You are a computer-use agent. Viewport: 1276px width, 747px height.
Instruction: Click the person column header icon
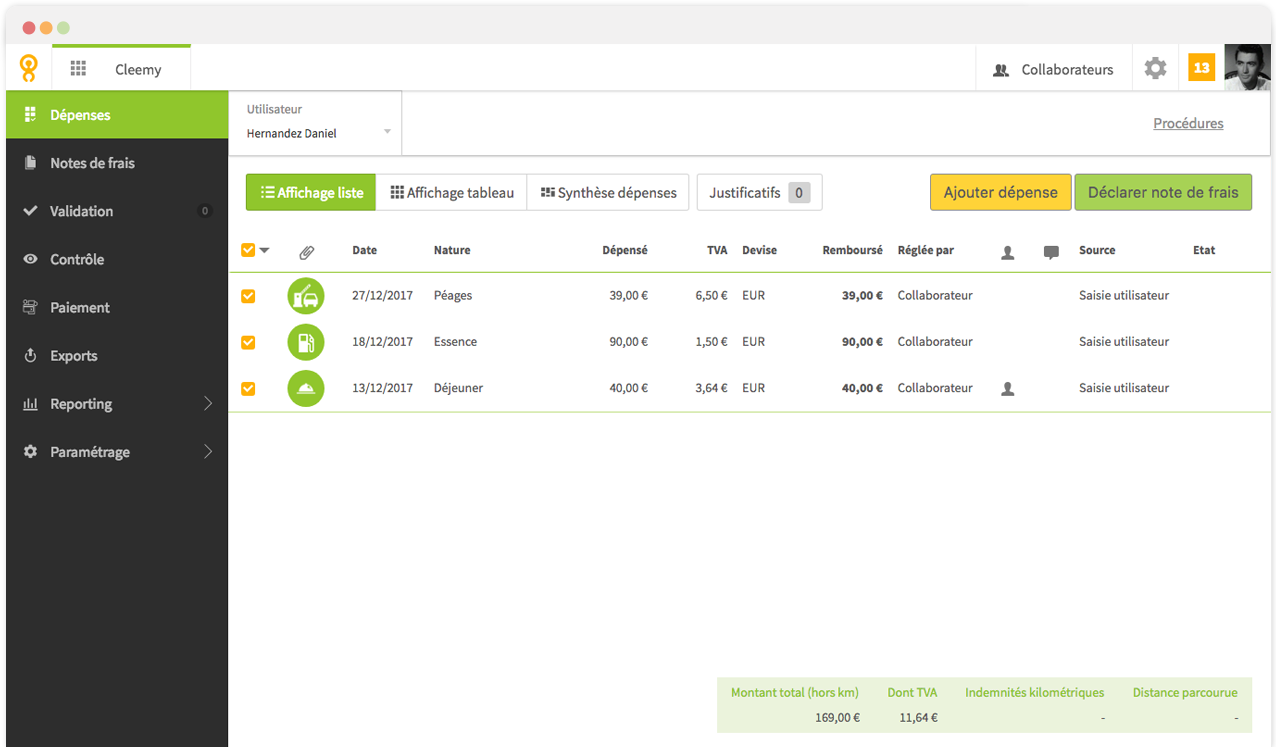[x=1008, y=253]
